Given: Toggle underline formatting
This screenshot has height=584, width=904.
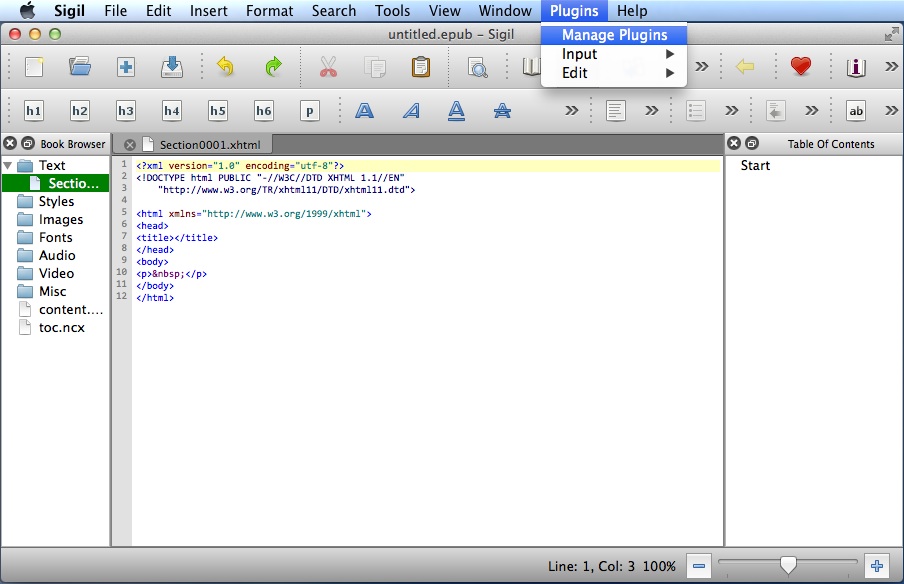Looking at the screenshot, I should 457,110.
